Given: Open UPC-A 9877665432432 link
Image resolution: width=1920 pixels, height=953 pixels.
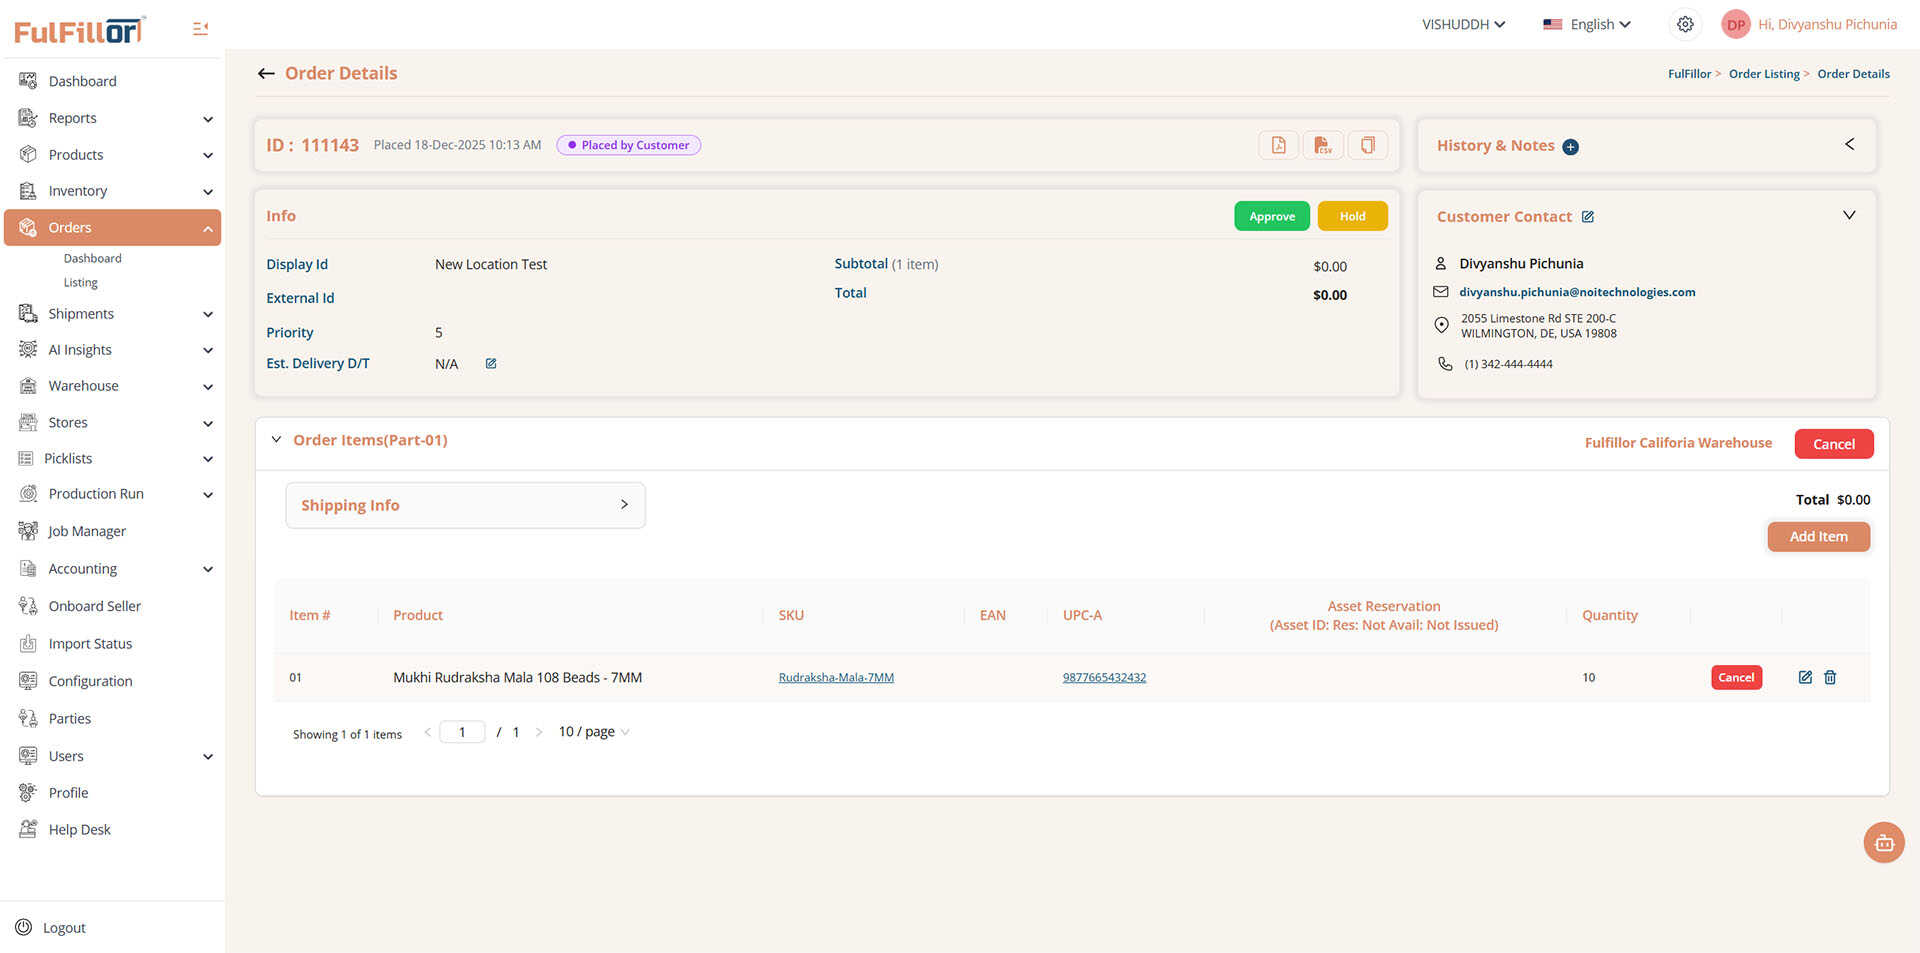Looking at the screenshot, I should pyautogui.click(x=1104, y=678).
